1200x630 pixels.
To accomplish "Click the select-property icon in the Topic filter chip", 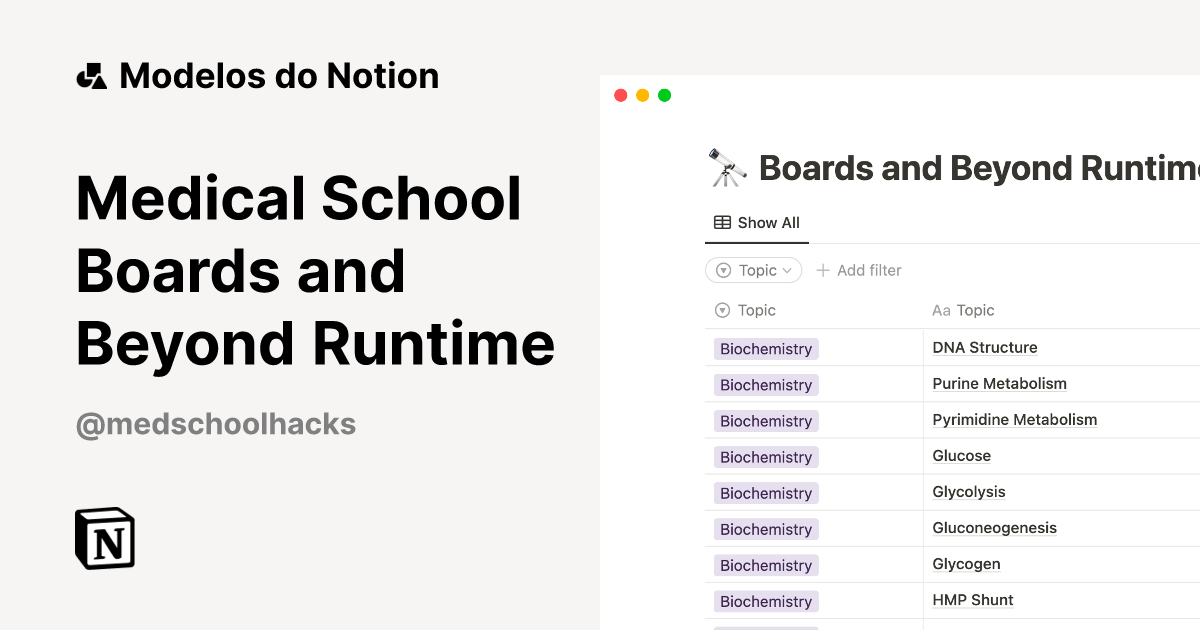I will 724,270.
